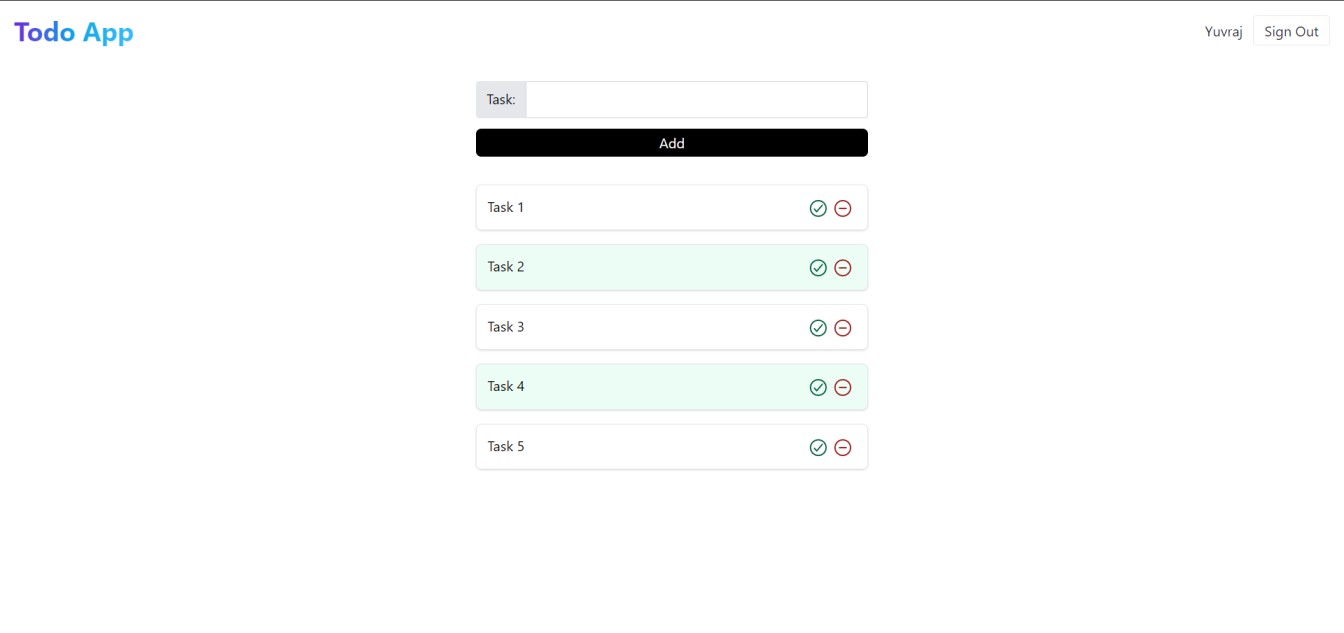The image size is (1344, 633).
Task: Click the Task 3 item label
Action: click(x=506, y=327)
